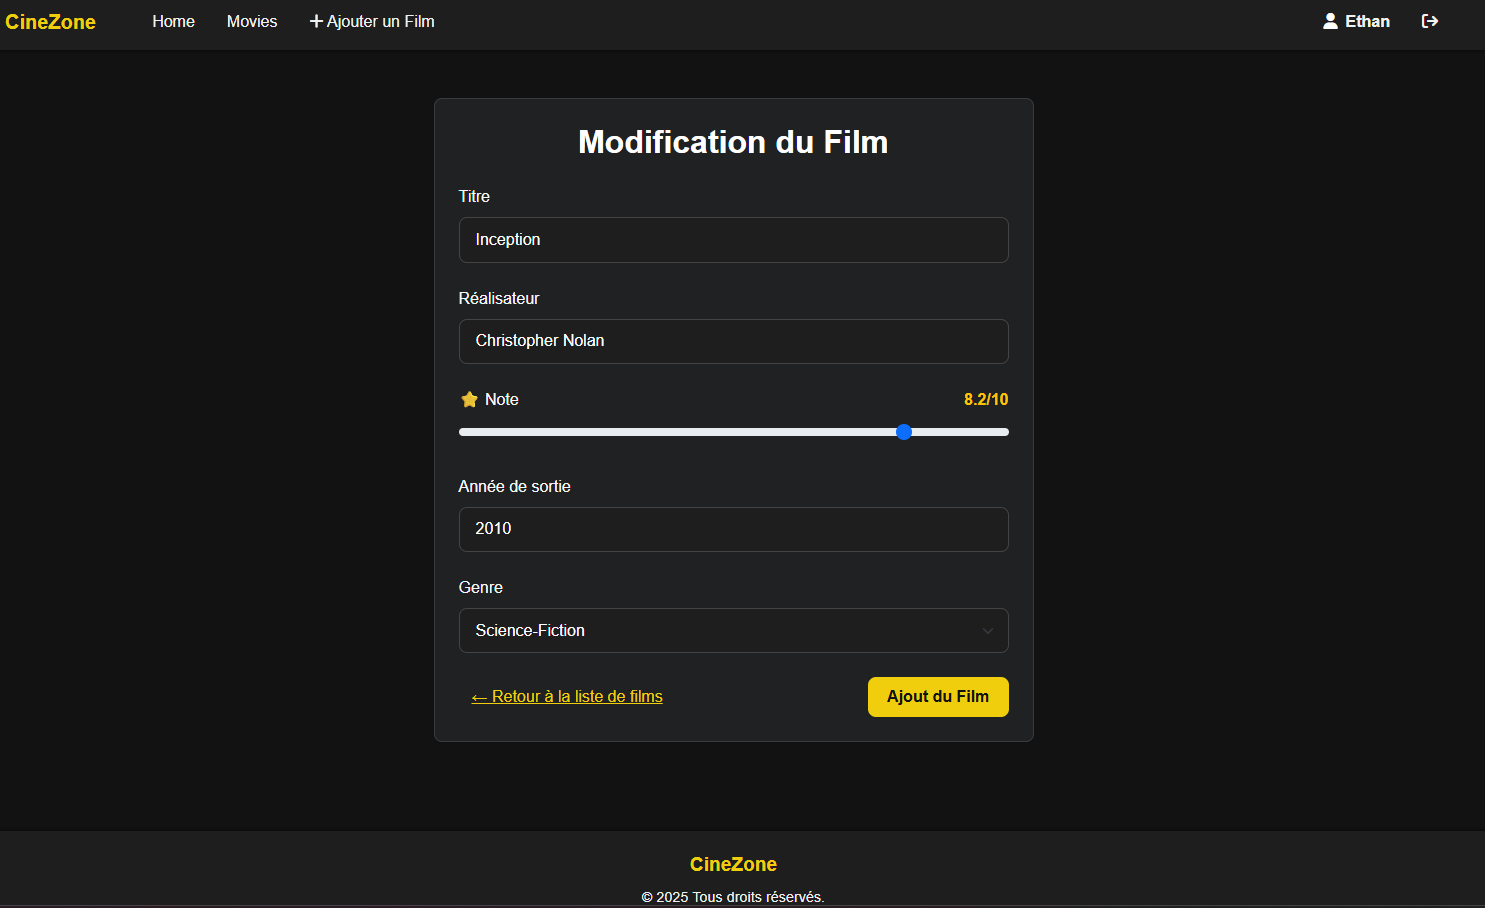The width and height of the screenshot is (1485, 908).
Task: Click the Modification du Film heading
Action: 733,142
